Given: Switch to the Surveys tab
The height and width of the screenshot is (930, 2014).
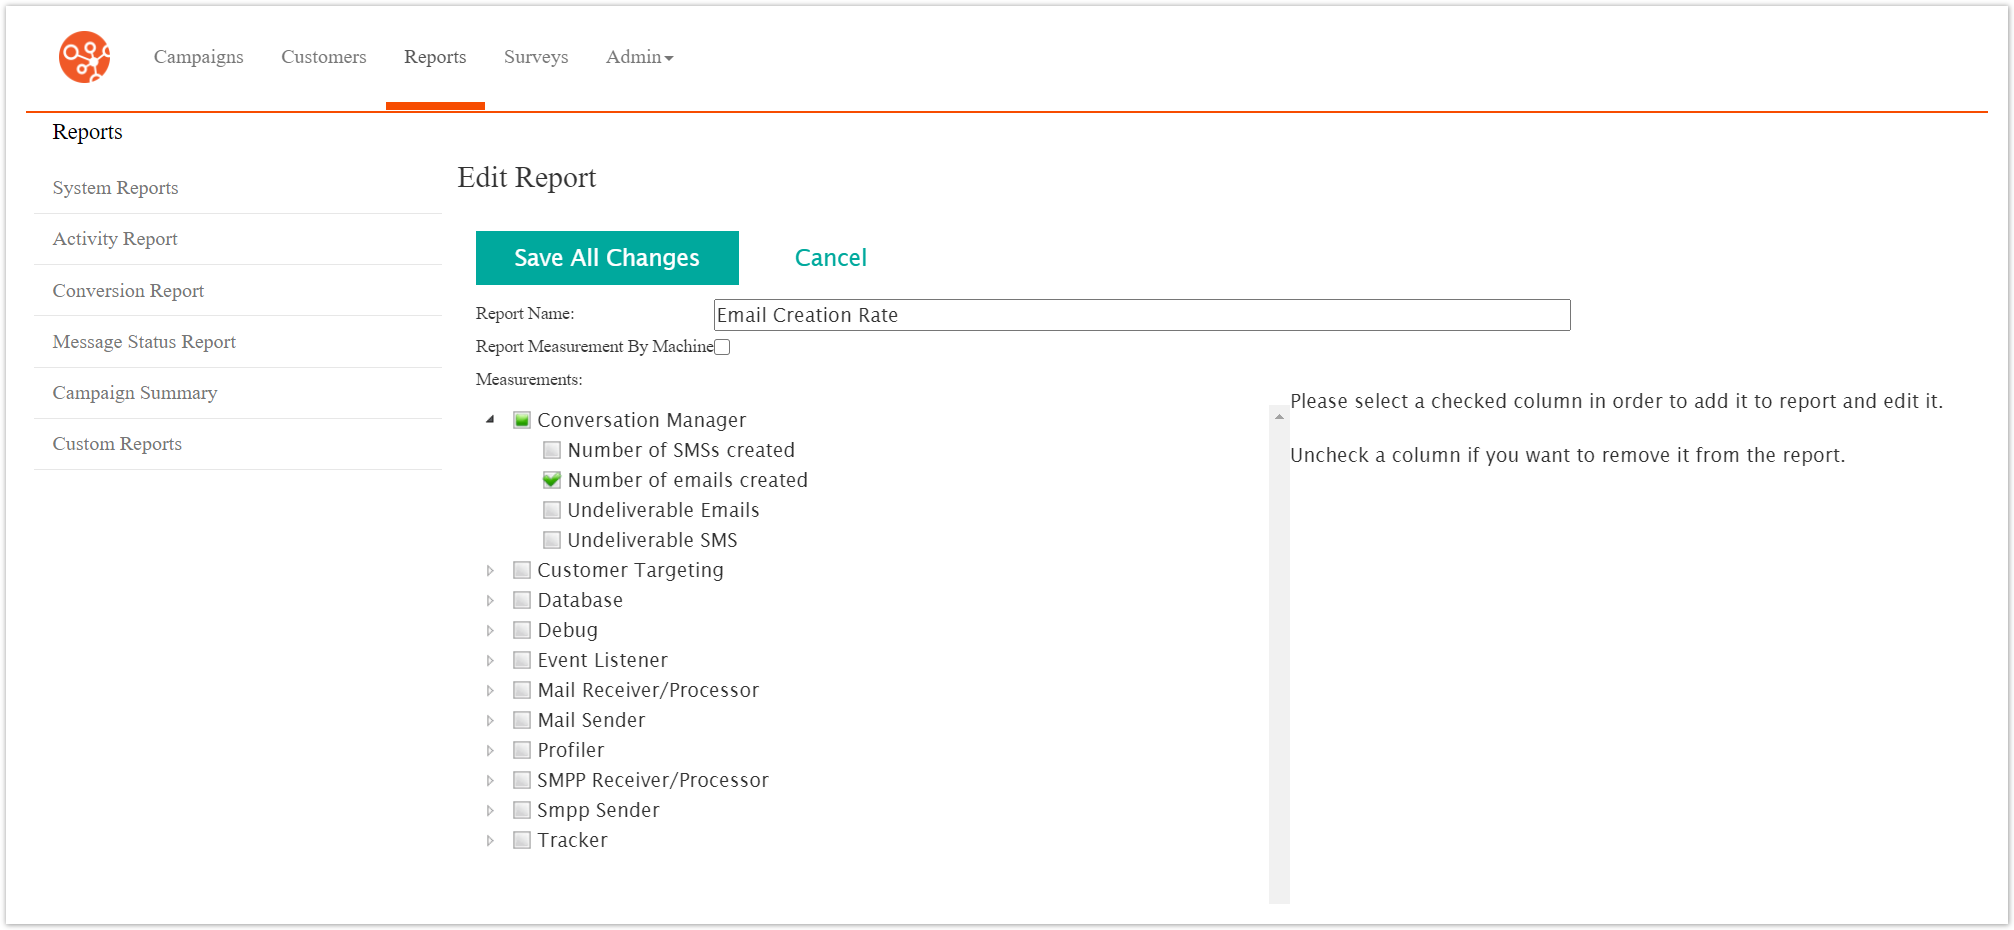Looking at the screenshot, I should click(x=536, y=57).
